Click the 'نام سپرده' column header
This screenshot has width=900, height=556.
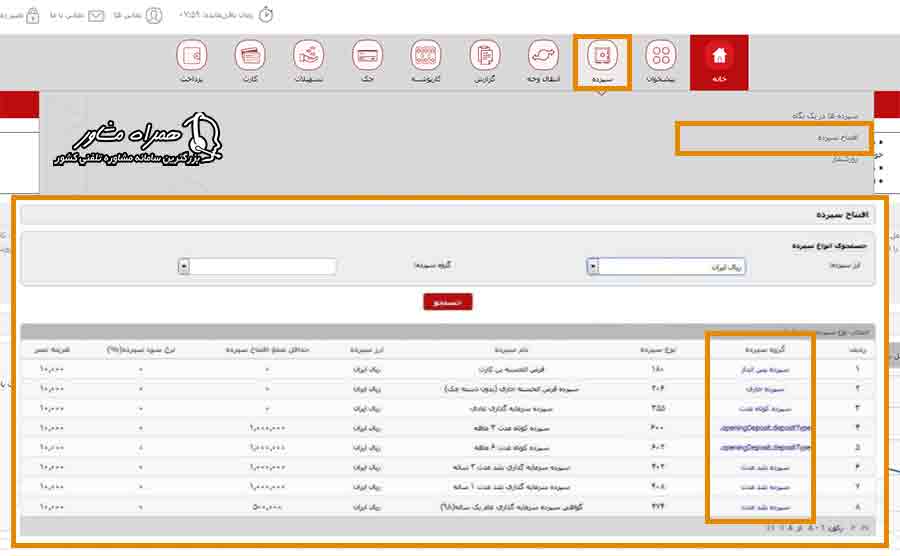(511, 349)
